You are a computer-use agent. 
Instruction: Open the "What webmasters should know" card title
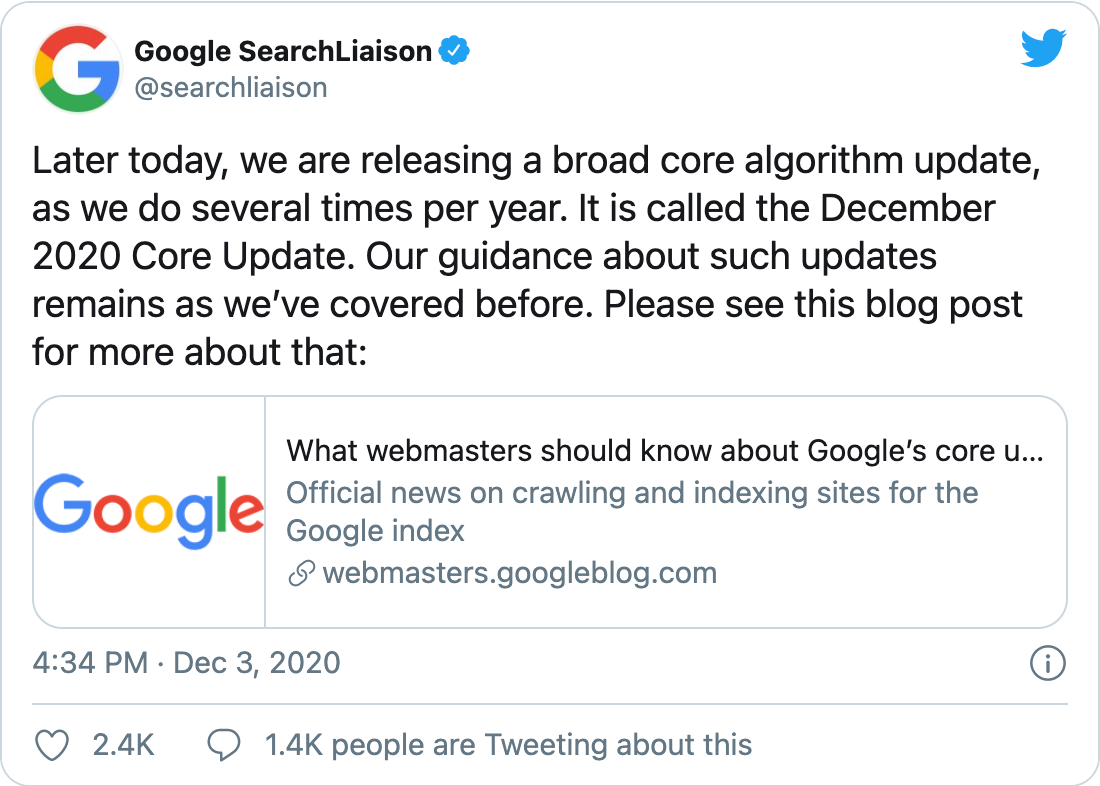665,451
